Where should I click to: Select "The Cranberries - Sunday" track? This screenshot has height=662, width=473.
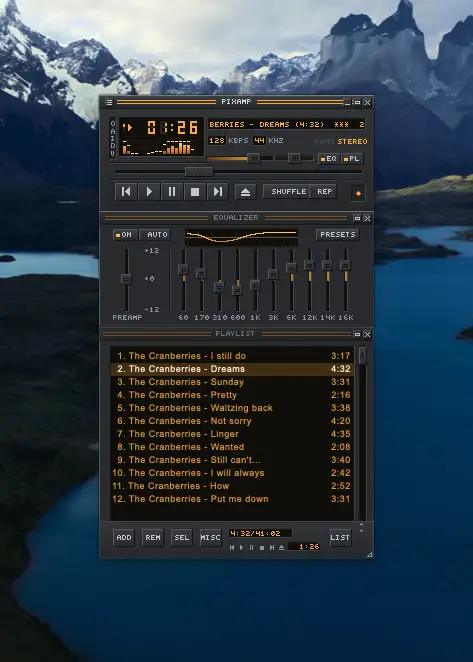pos(232,382)
